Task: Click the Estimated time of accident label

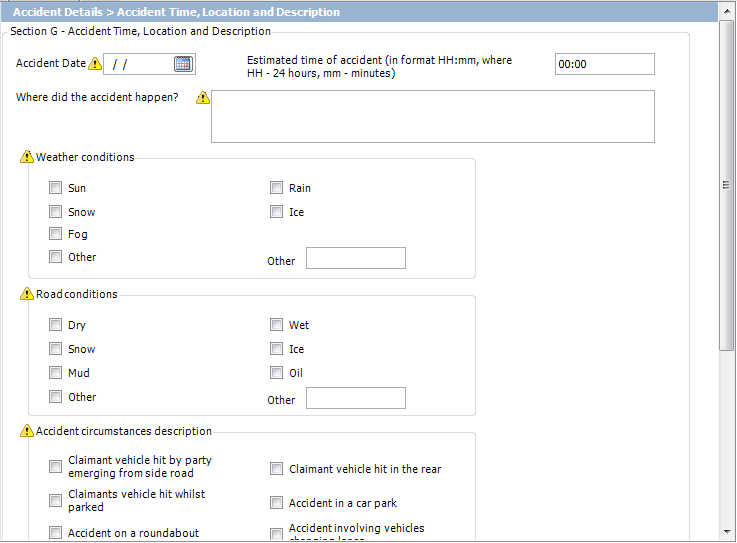Action: coord(379,66)
